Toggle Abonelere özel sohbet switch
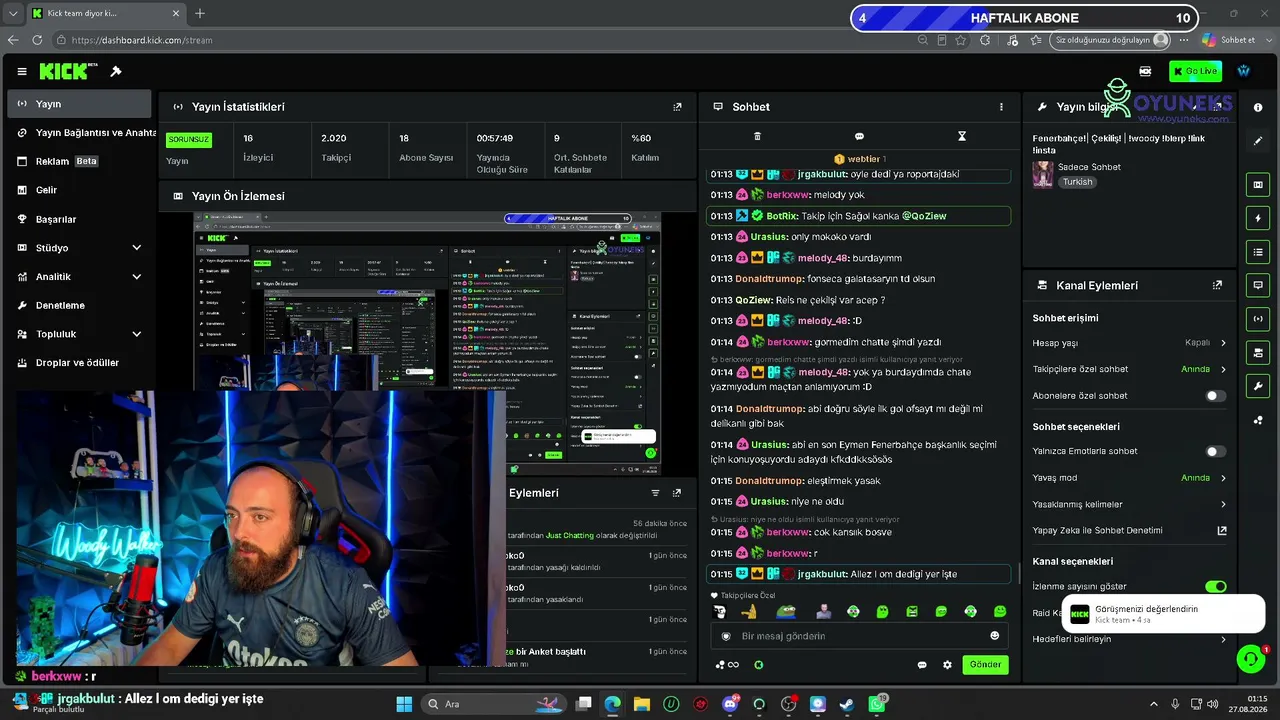This screenshot has width=1280, height=720. tap(1215, 396)
